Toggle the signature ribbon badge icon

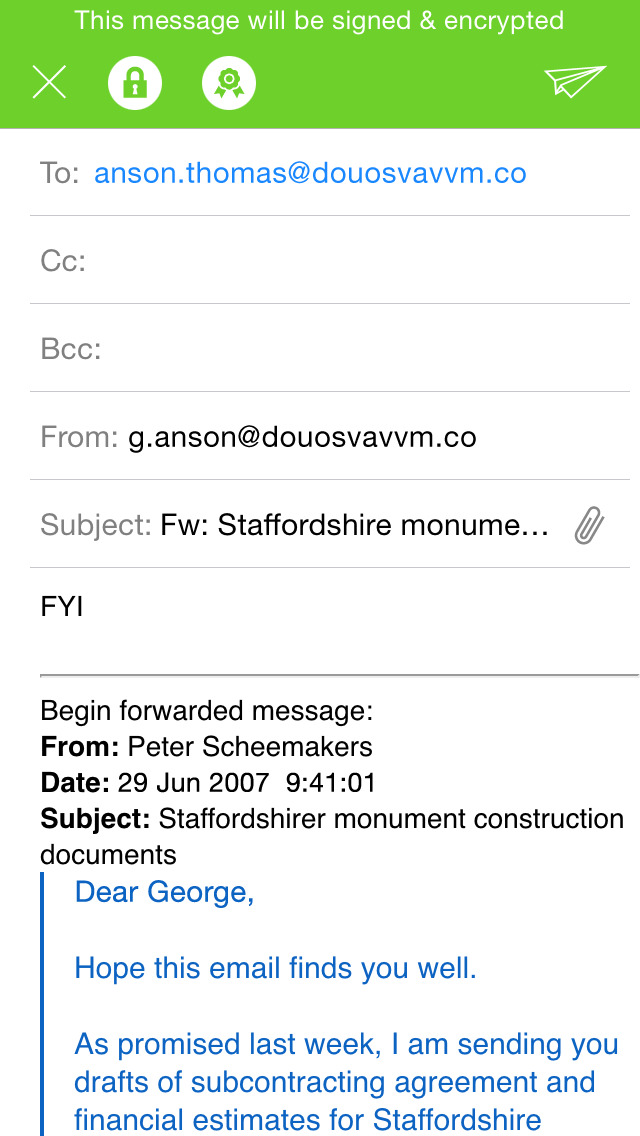tap(229, 83)
